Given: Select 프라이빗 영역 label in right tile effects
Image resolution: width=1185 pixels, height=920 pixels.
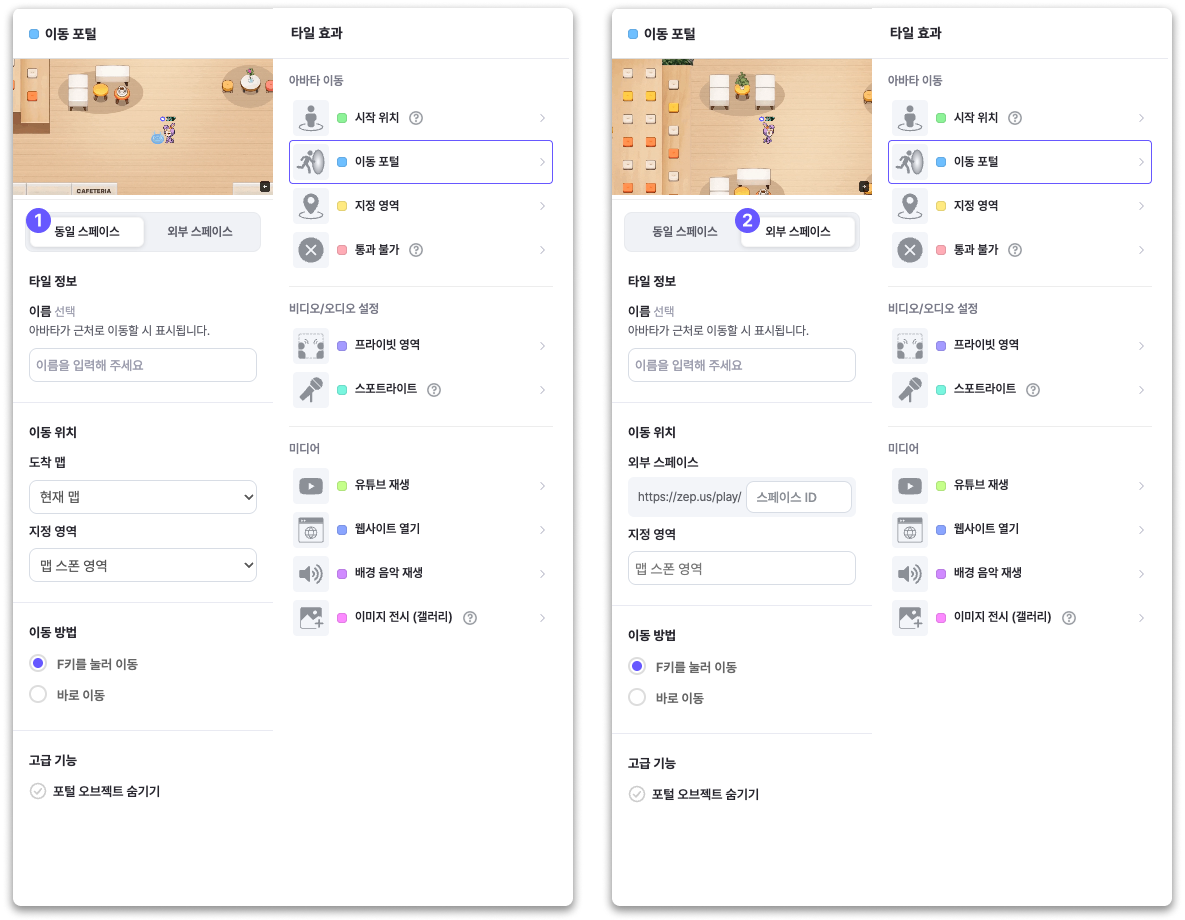Looking at the screenshot, I should click(986, 344).
